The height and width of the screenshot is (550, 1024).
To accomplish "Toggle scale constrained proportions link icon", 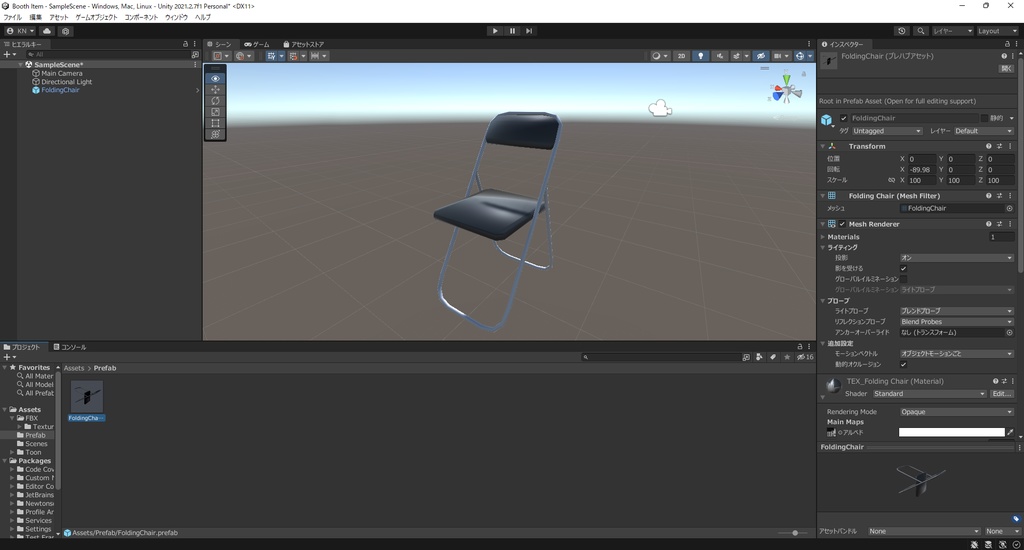I will (x=891, y=180).
